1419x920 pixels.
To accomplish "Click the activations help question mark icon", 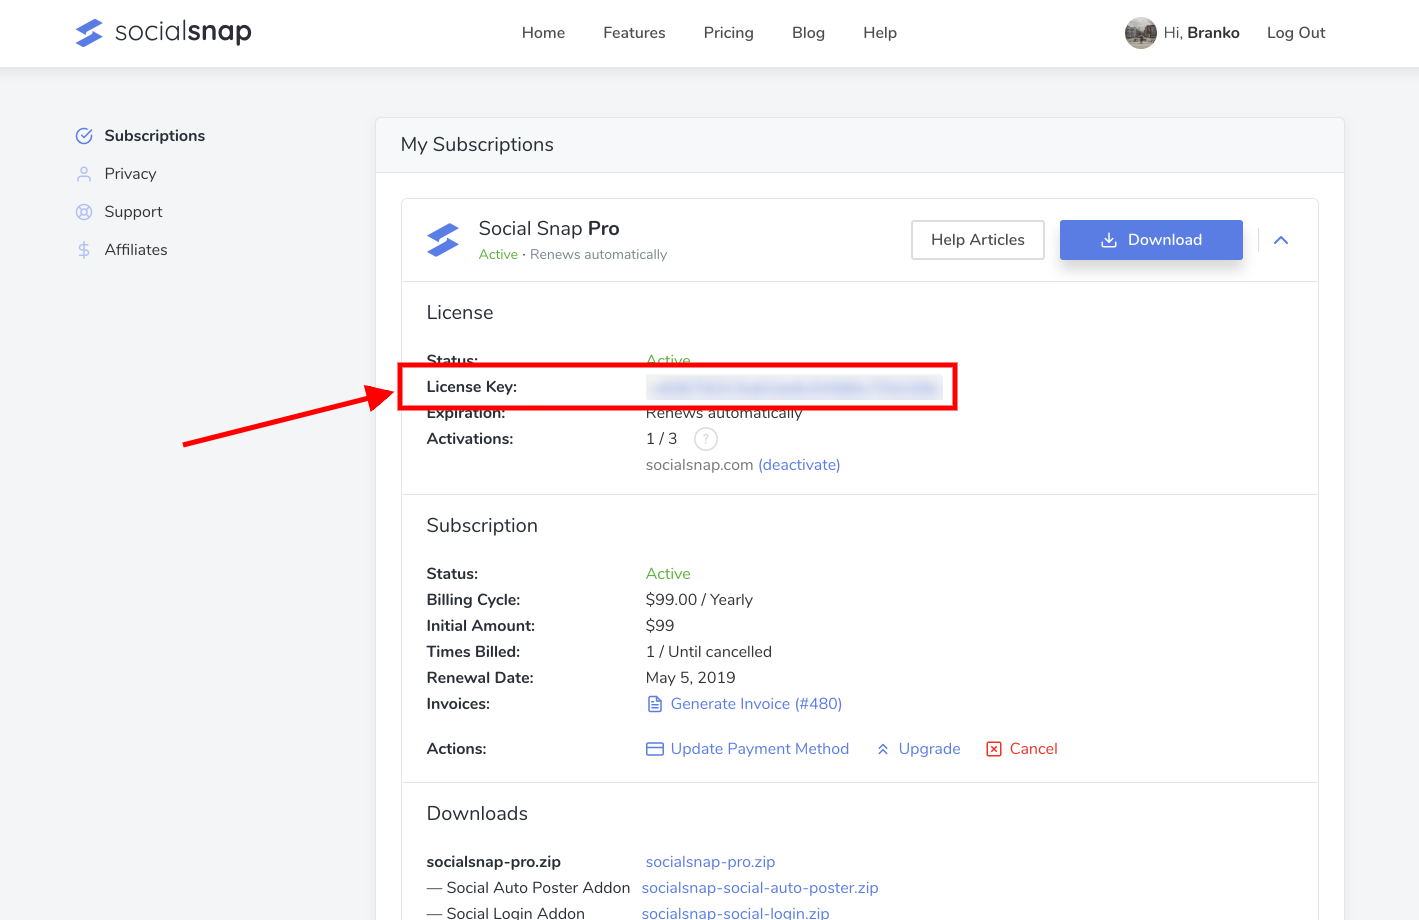I will (x=705, y=439).
